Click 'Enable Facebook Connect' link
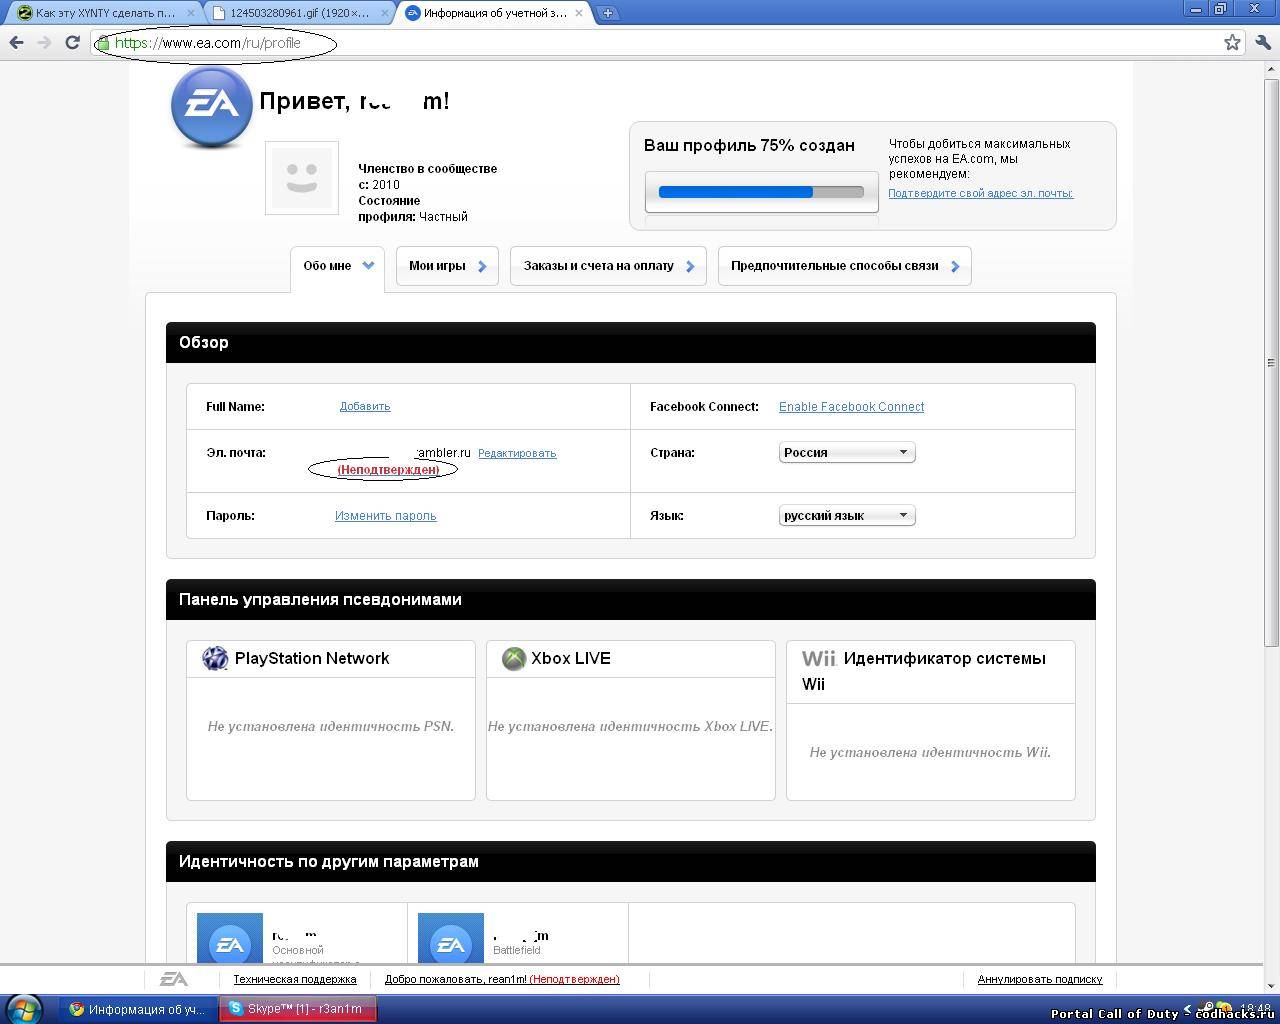The image size is (1280, 1024). point(851,407)
